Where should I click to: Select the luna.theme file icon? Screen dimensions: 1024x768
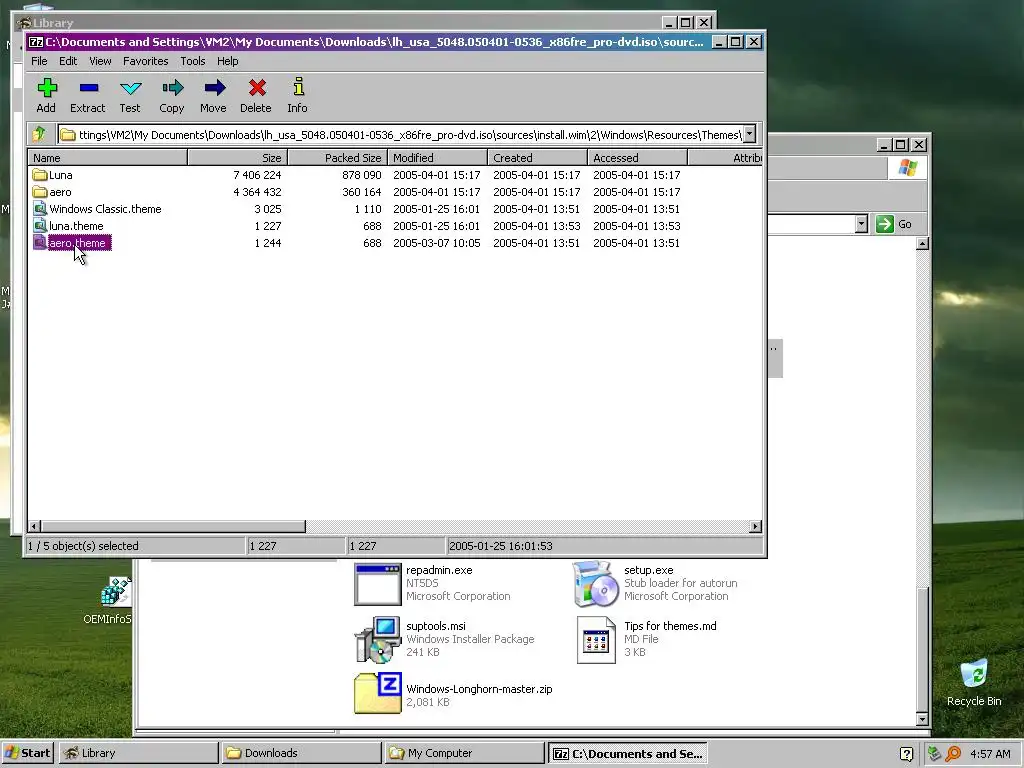40,226
